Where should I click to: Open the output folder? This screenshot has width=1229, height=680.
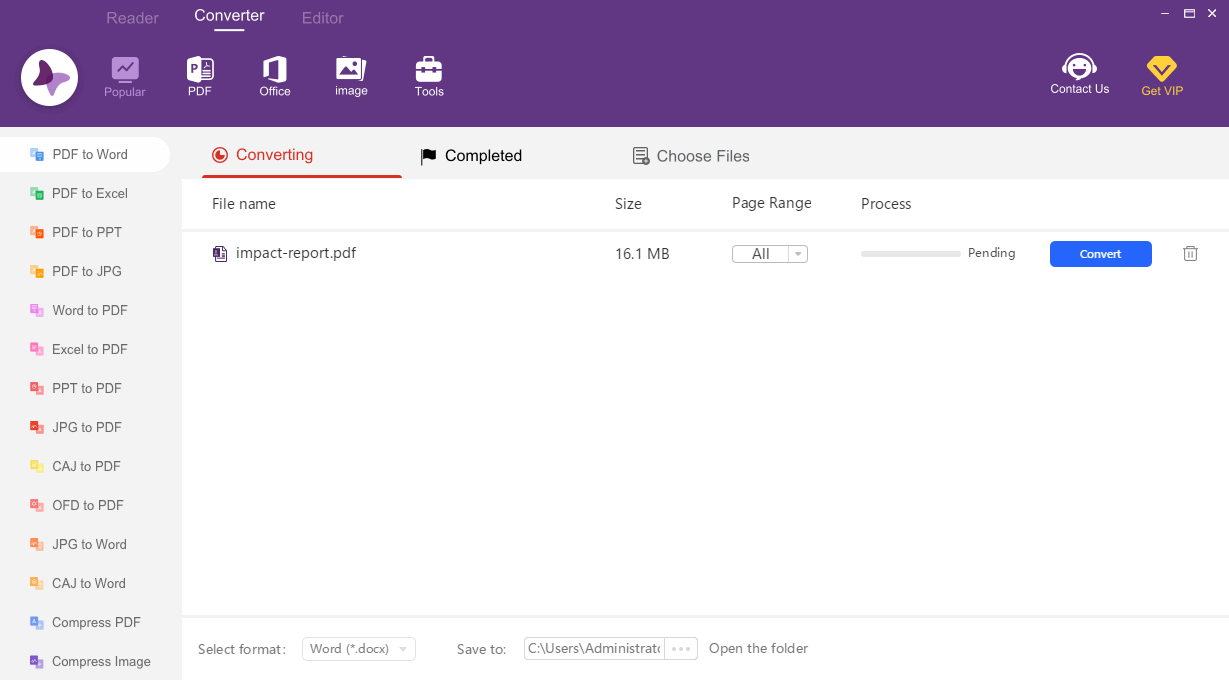click(758, 648)
